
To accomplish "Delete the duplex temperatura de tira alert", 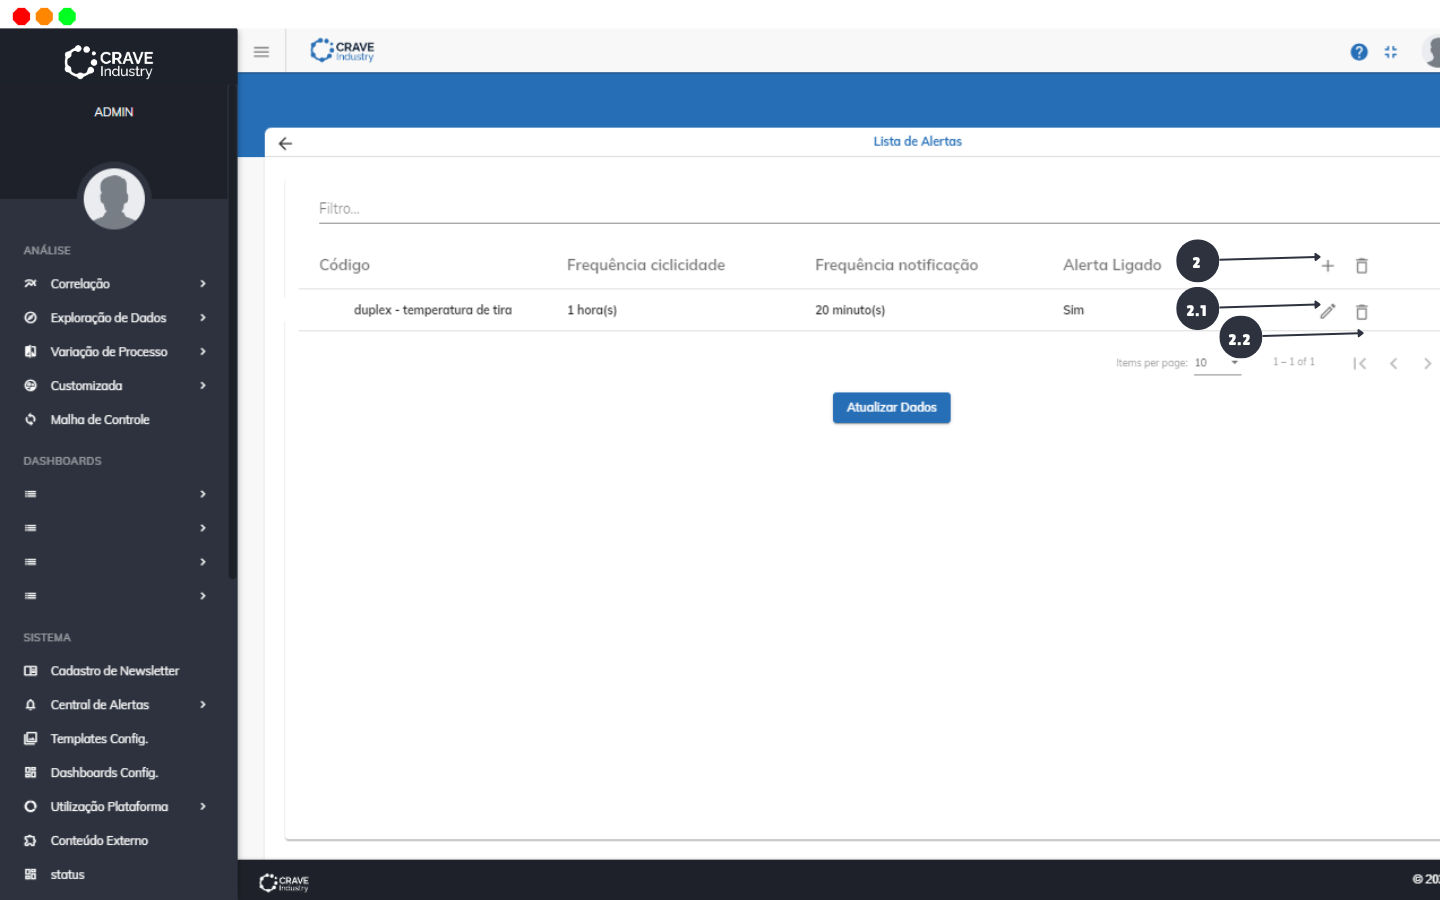I will (1361, 311).
